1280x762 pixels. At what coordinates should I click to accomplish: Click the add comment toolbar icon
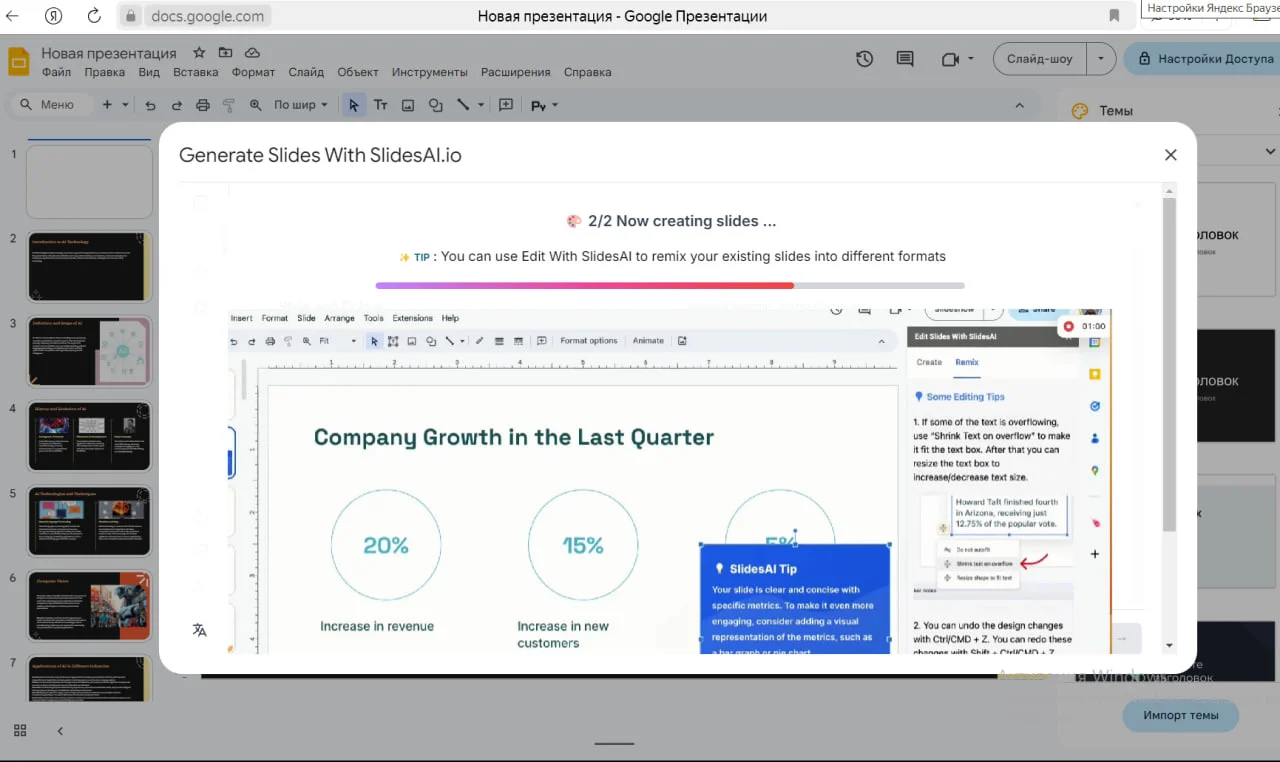click(x=506, y=105)
